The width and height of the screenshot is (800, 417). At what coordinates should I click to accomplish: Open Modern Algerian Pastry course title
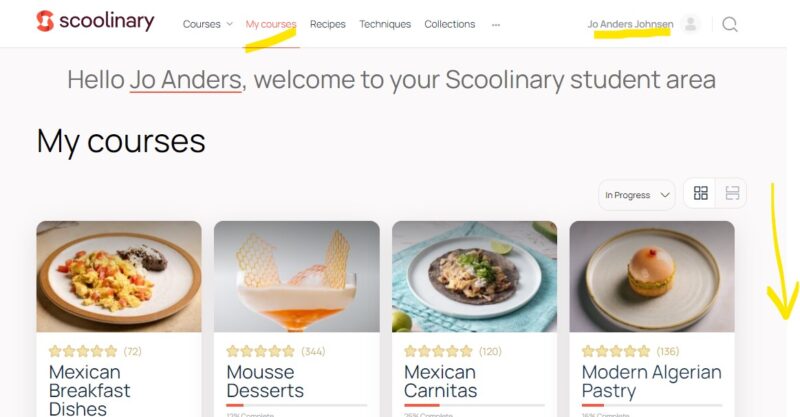coord(652,381)
